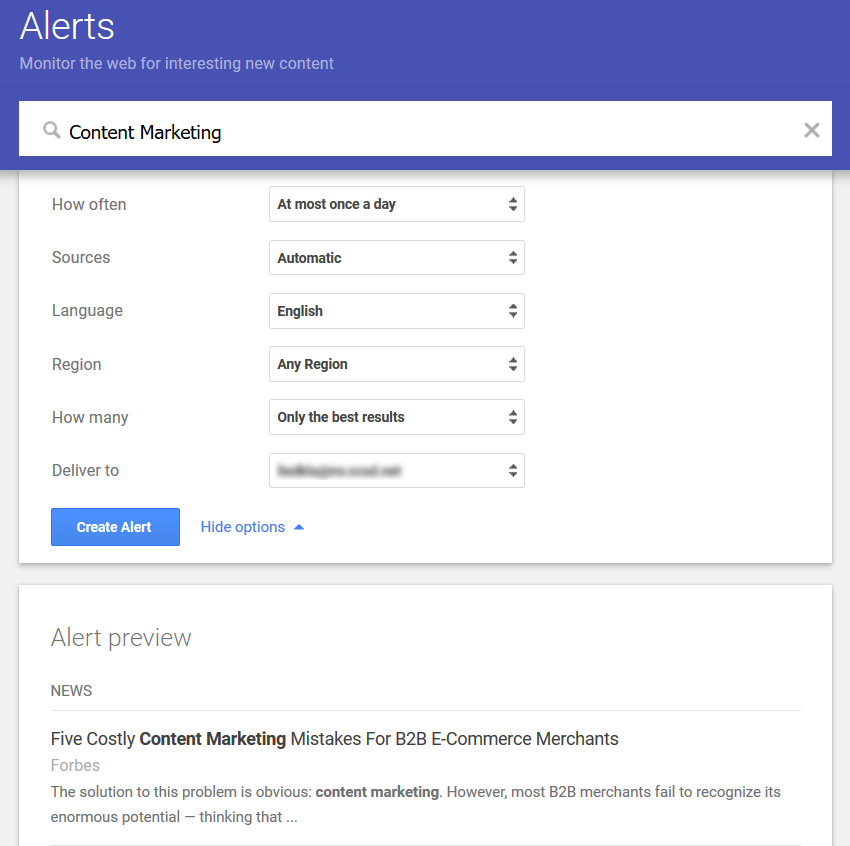The height and width of the screenshot is (846, 850).
Task: Open the Five Costly Content Marketing Mistakes article
Action: pyautogui.click(x=334, y=739)
